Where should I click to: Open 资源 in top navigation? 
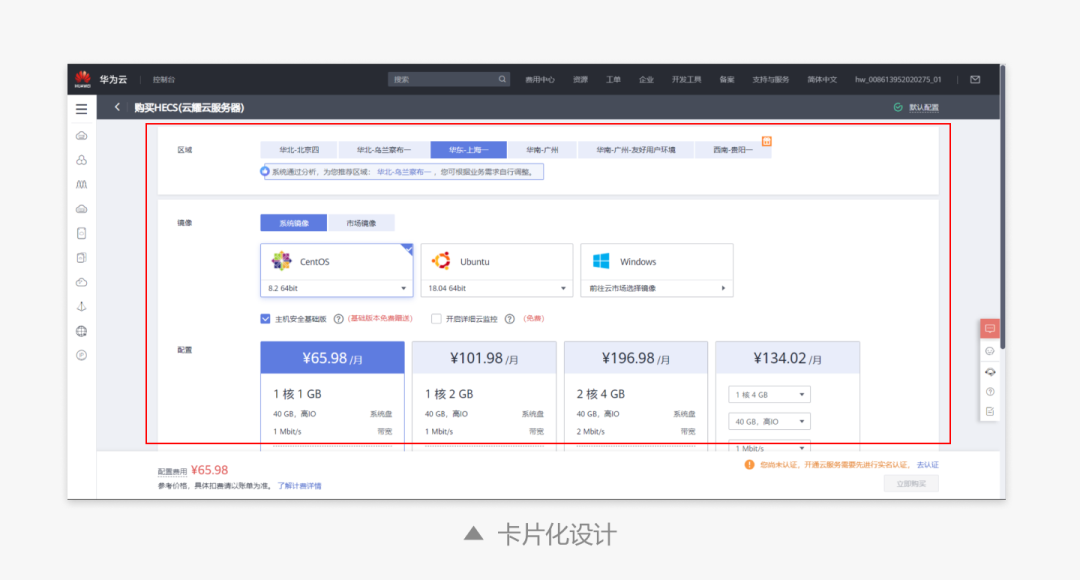[580, 79]
